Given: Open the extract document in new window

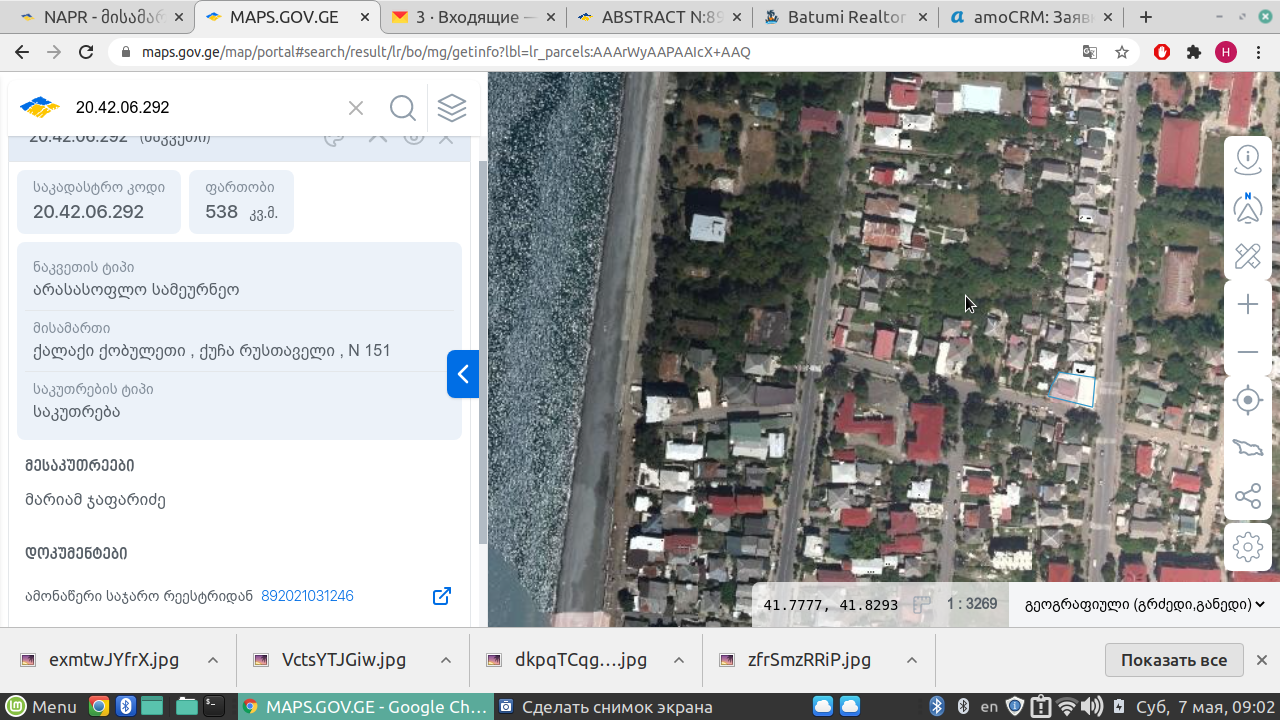Looking at the screenshot, I should click(x=441, y=596).
